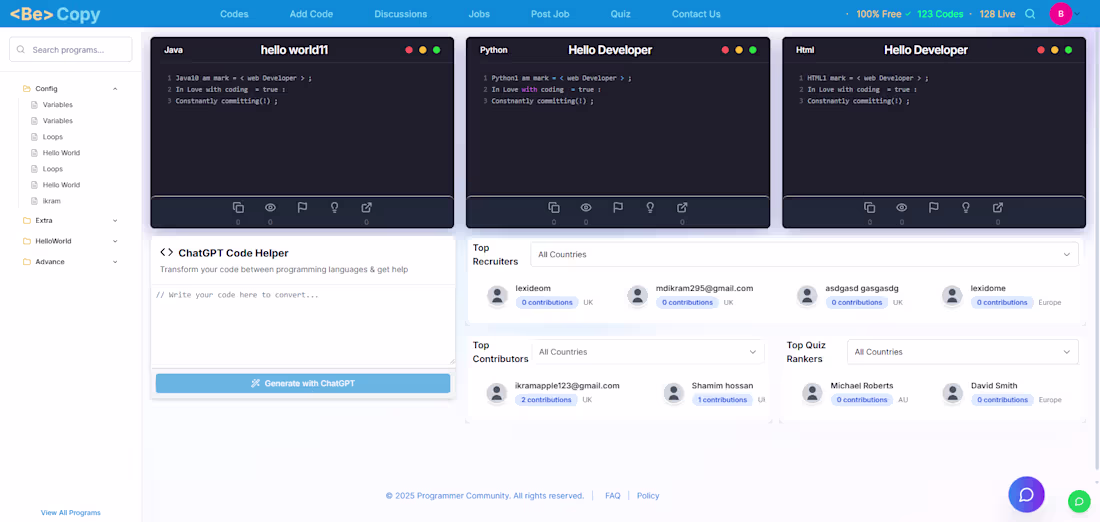Open Html snippet via external link icon

[x=998, y=208]
